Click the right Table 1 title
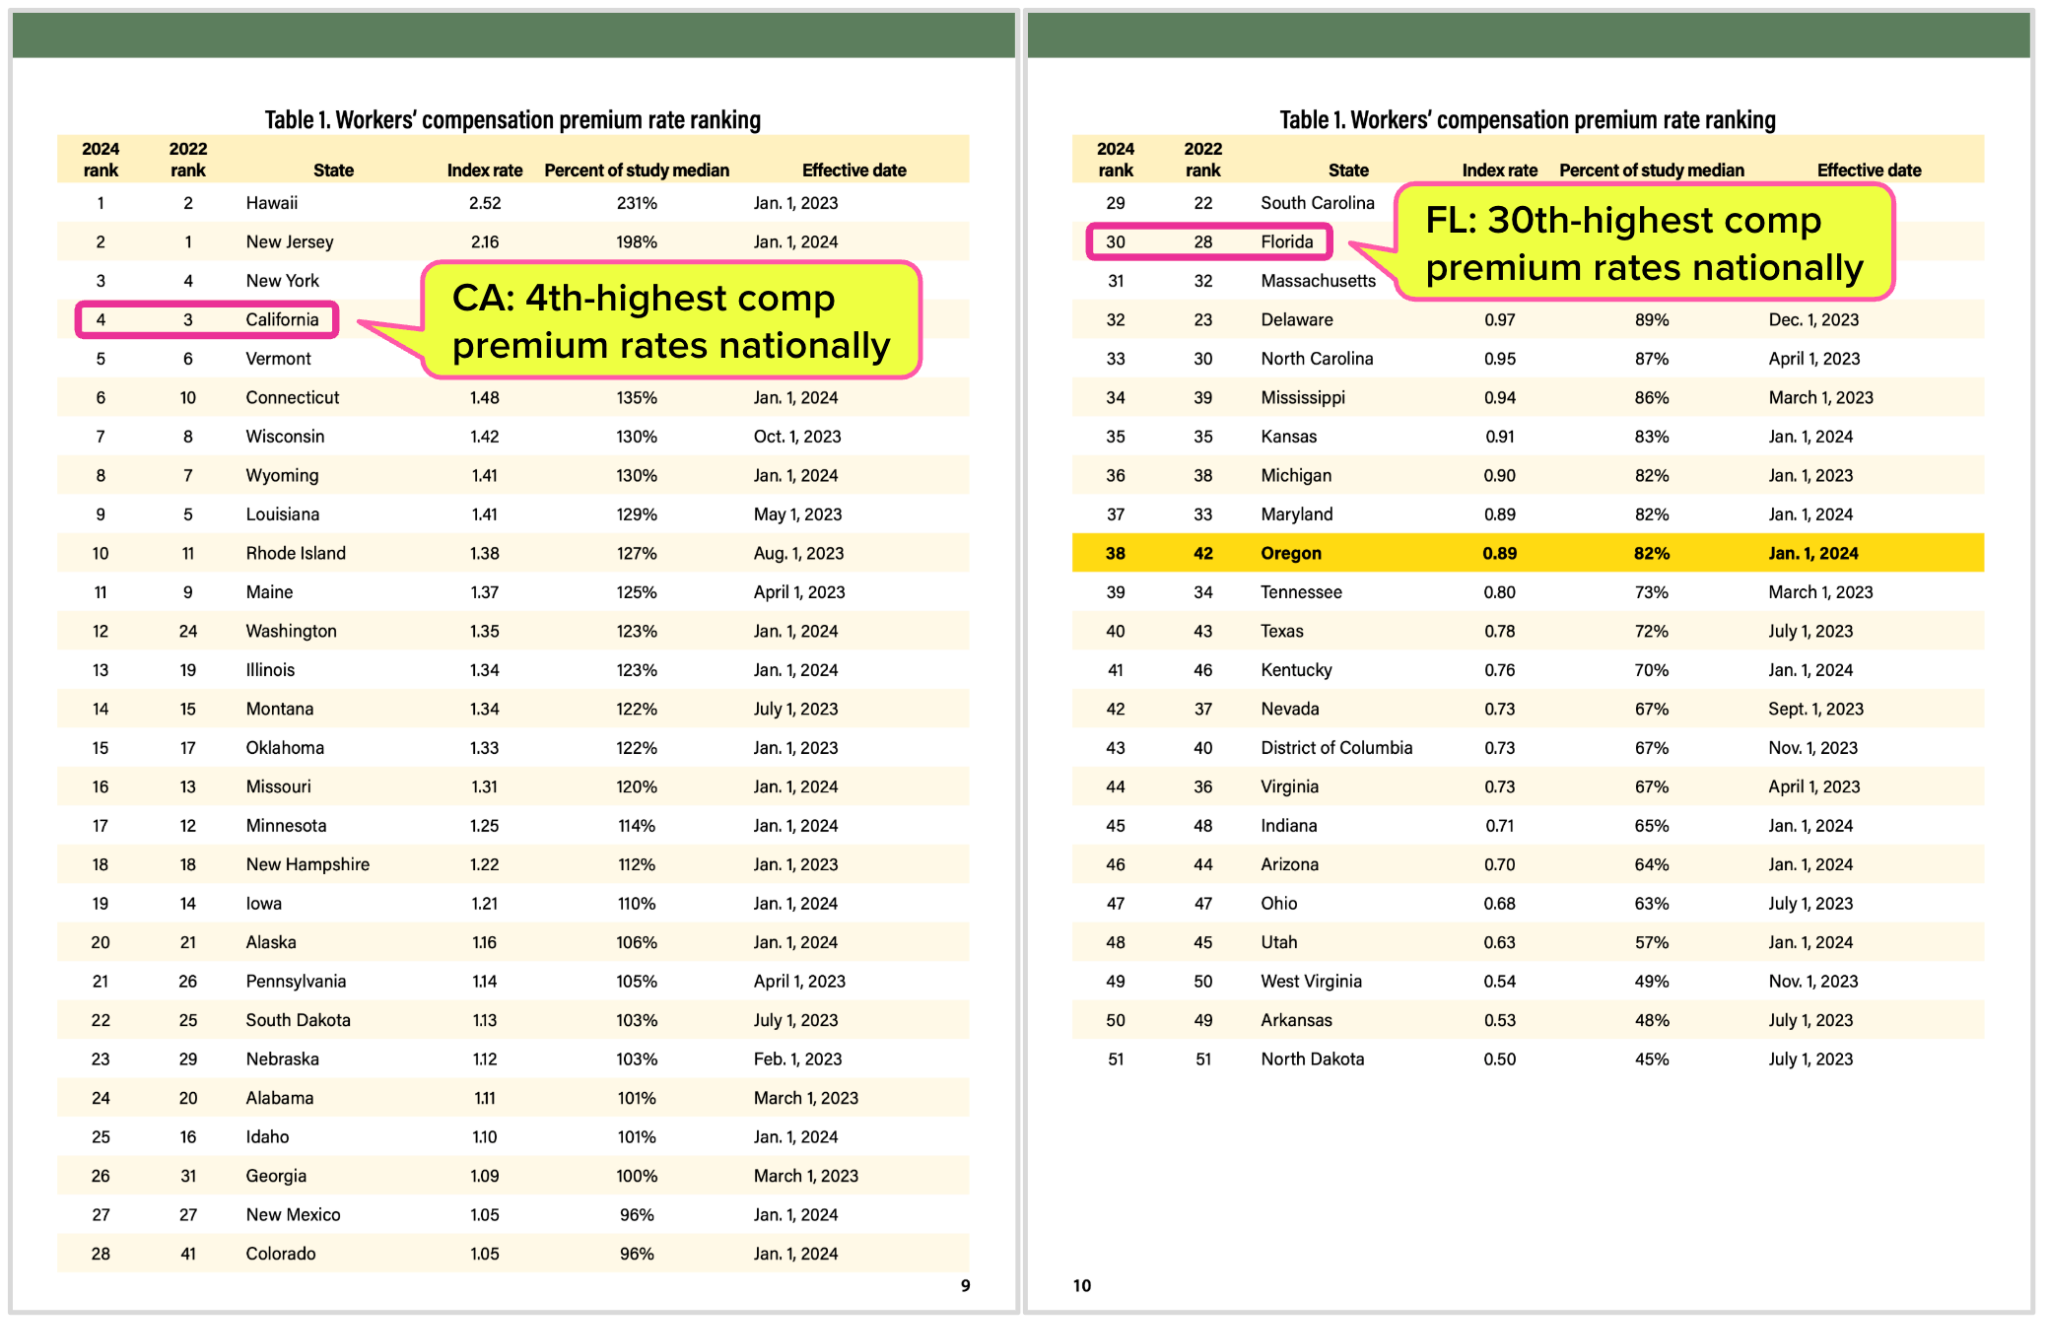The image size is (2048, 1327). pyautogui.click(x=1527, y=120)
